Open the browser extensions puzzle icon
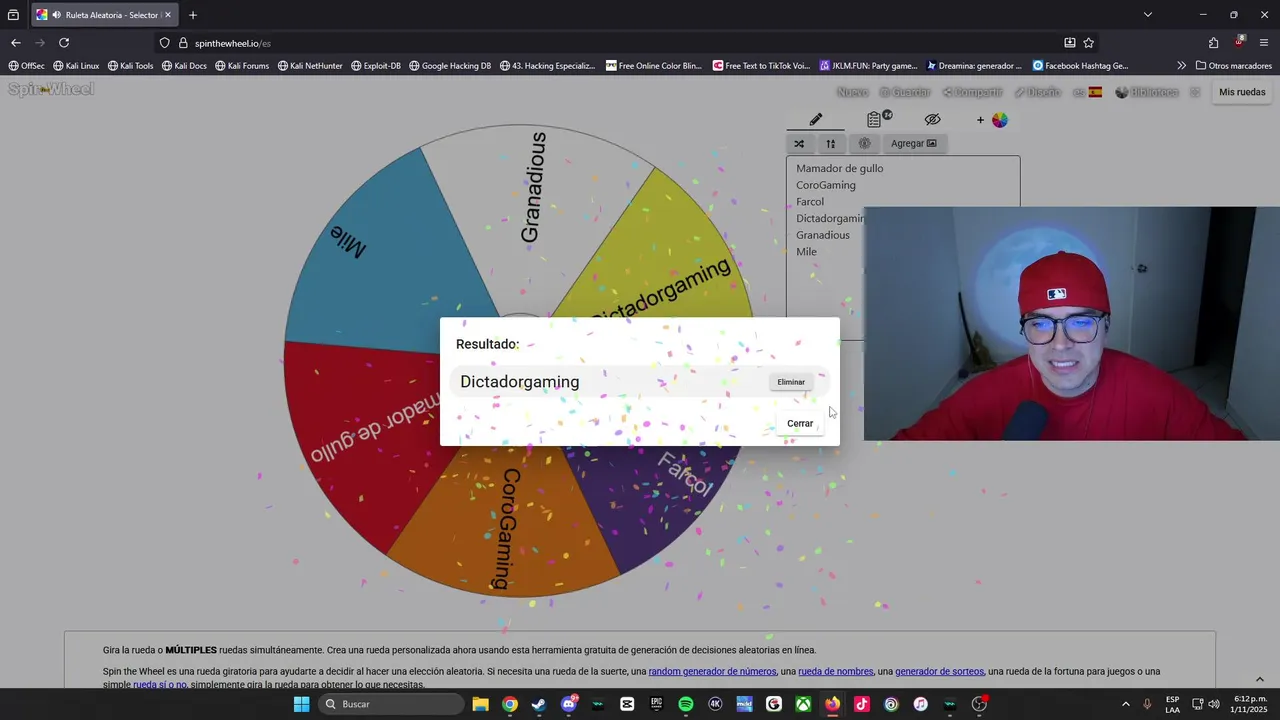Viewport: 1280px width, 720px height. pyautogui.click(x=1213, y=43)
